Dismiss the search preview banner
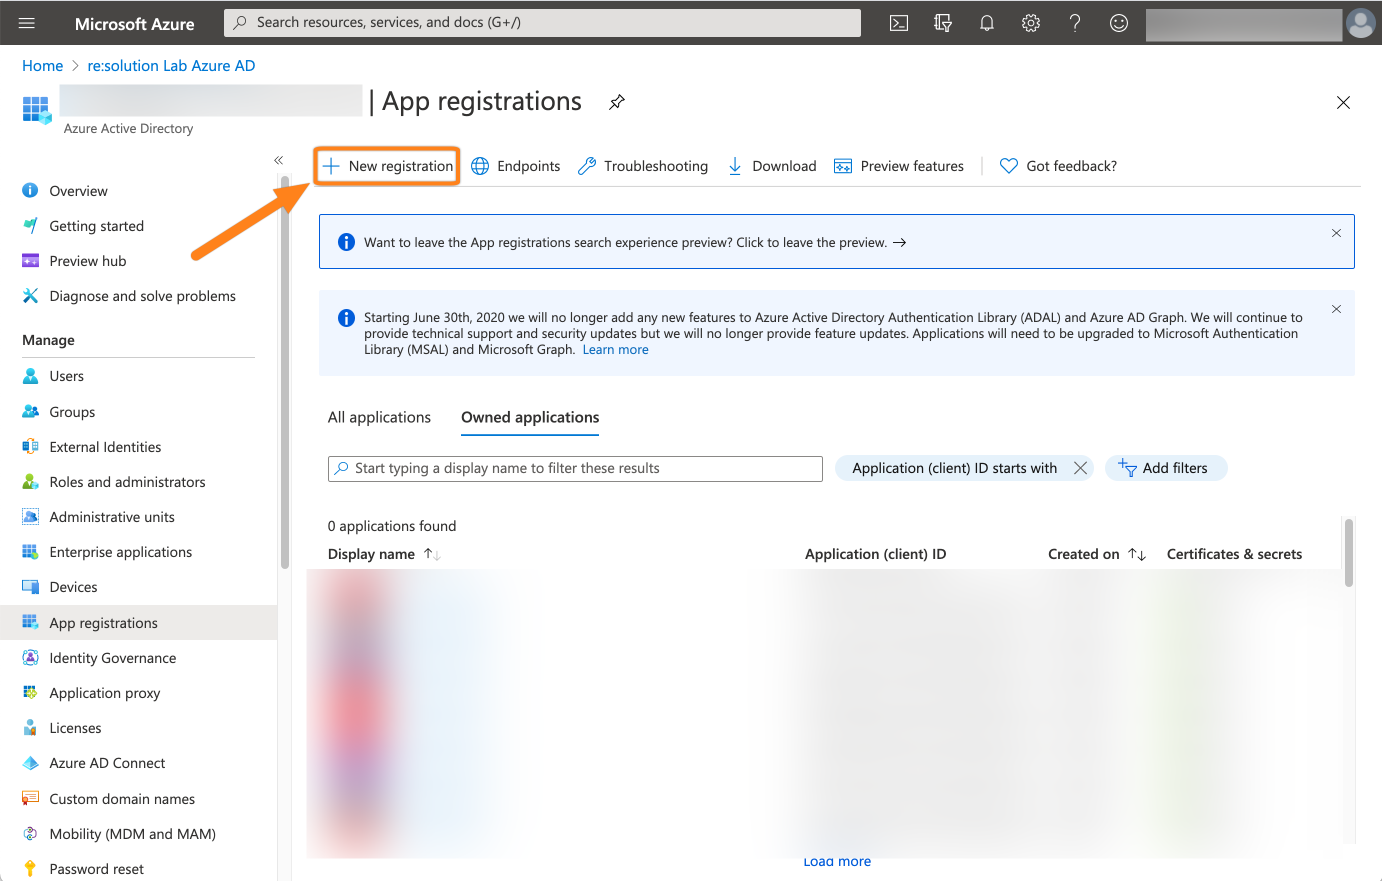The width and height of the screenshot is (1382, 881). (1336, 233)
